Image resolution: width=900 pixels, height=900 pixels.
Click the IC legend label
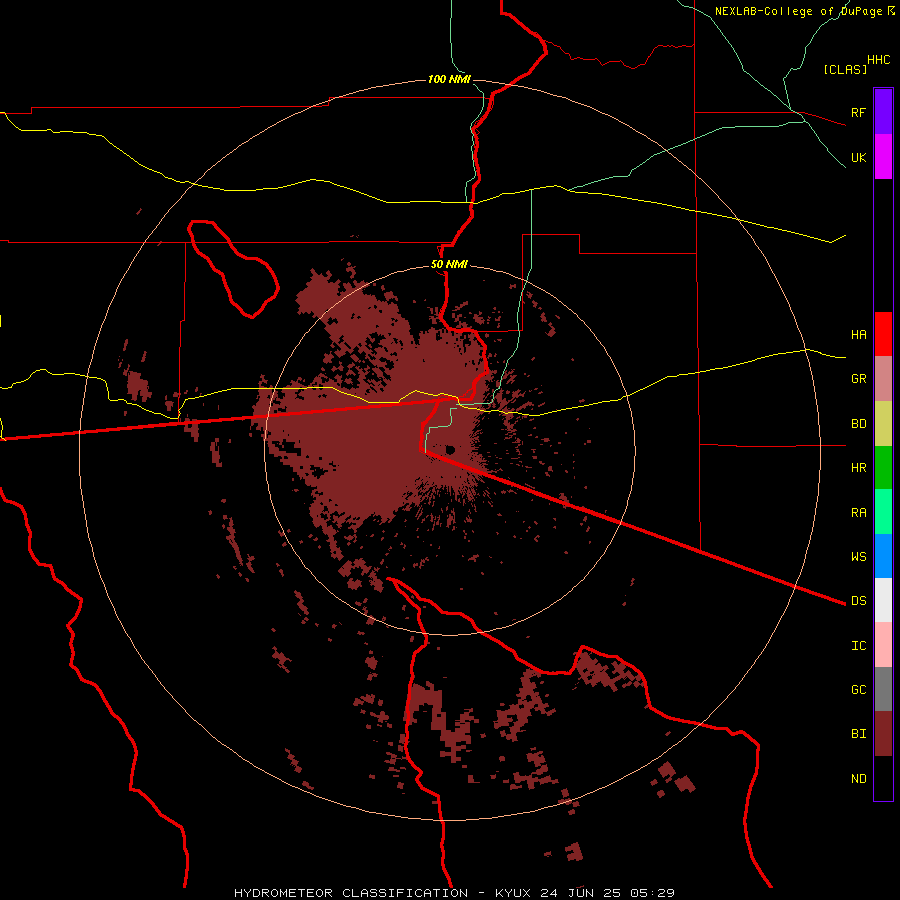click(x=858, y=646)
